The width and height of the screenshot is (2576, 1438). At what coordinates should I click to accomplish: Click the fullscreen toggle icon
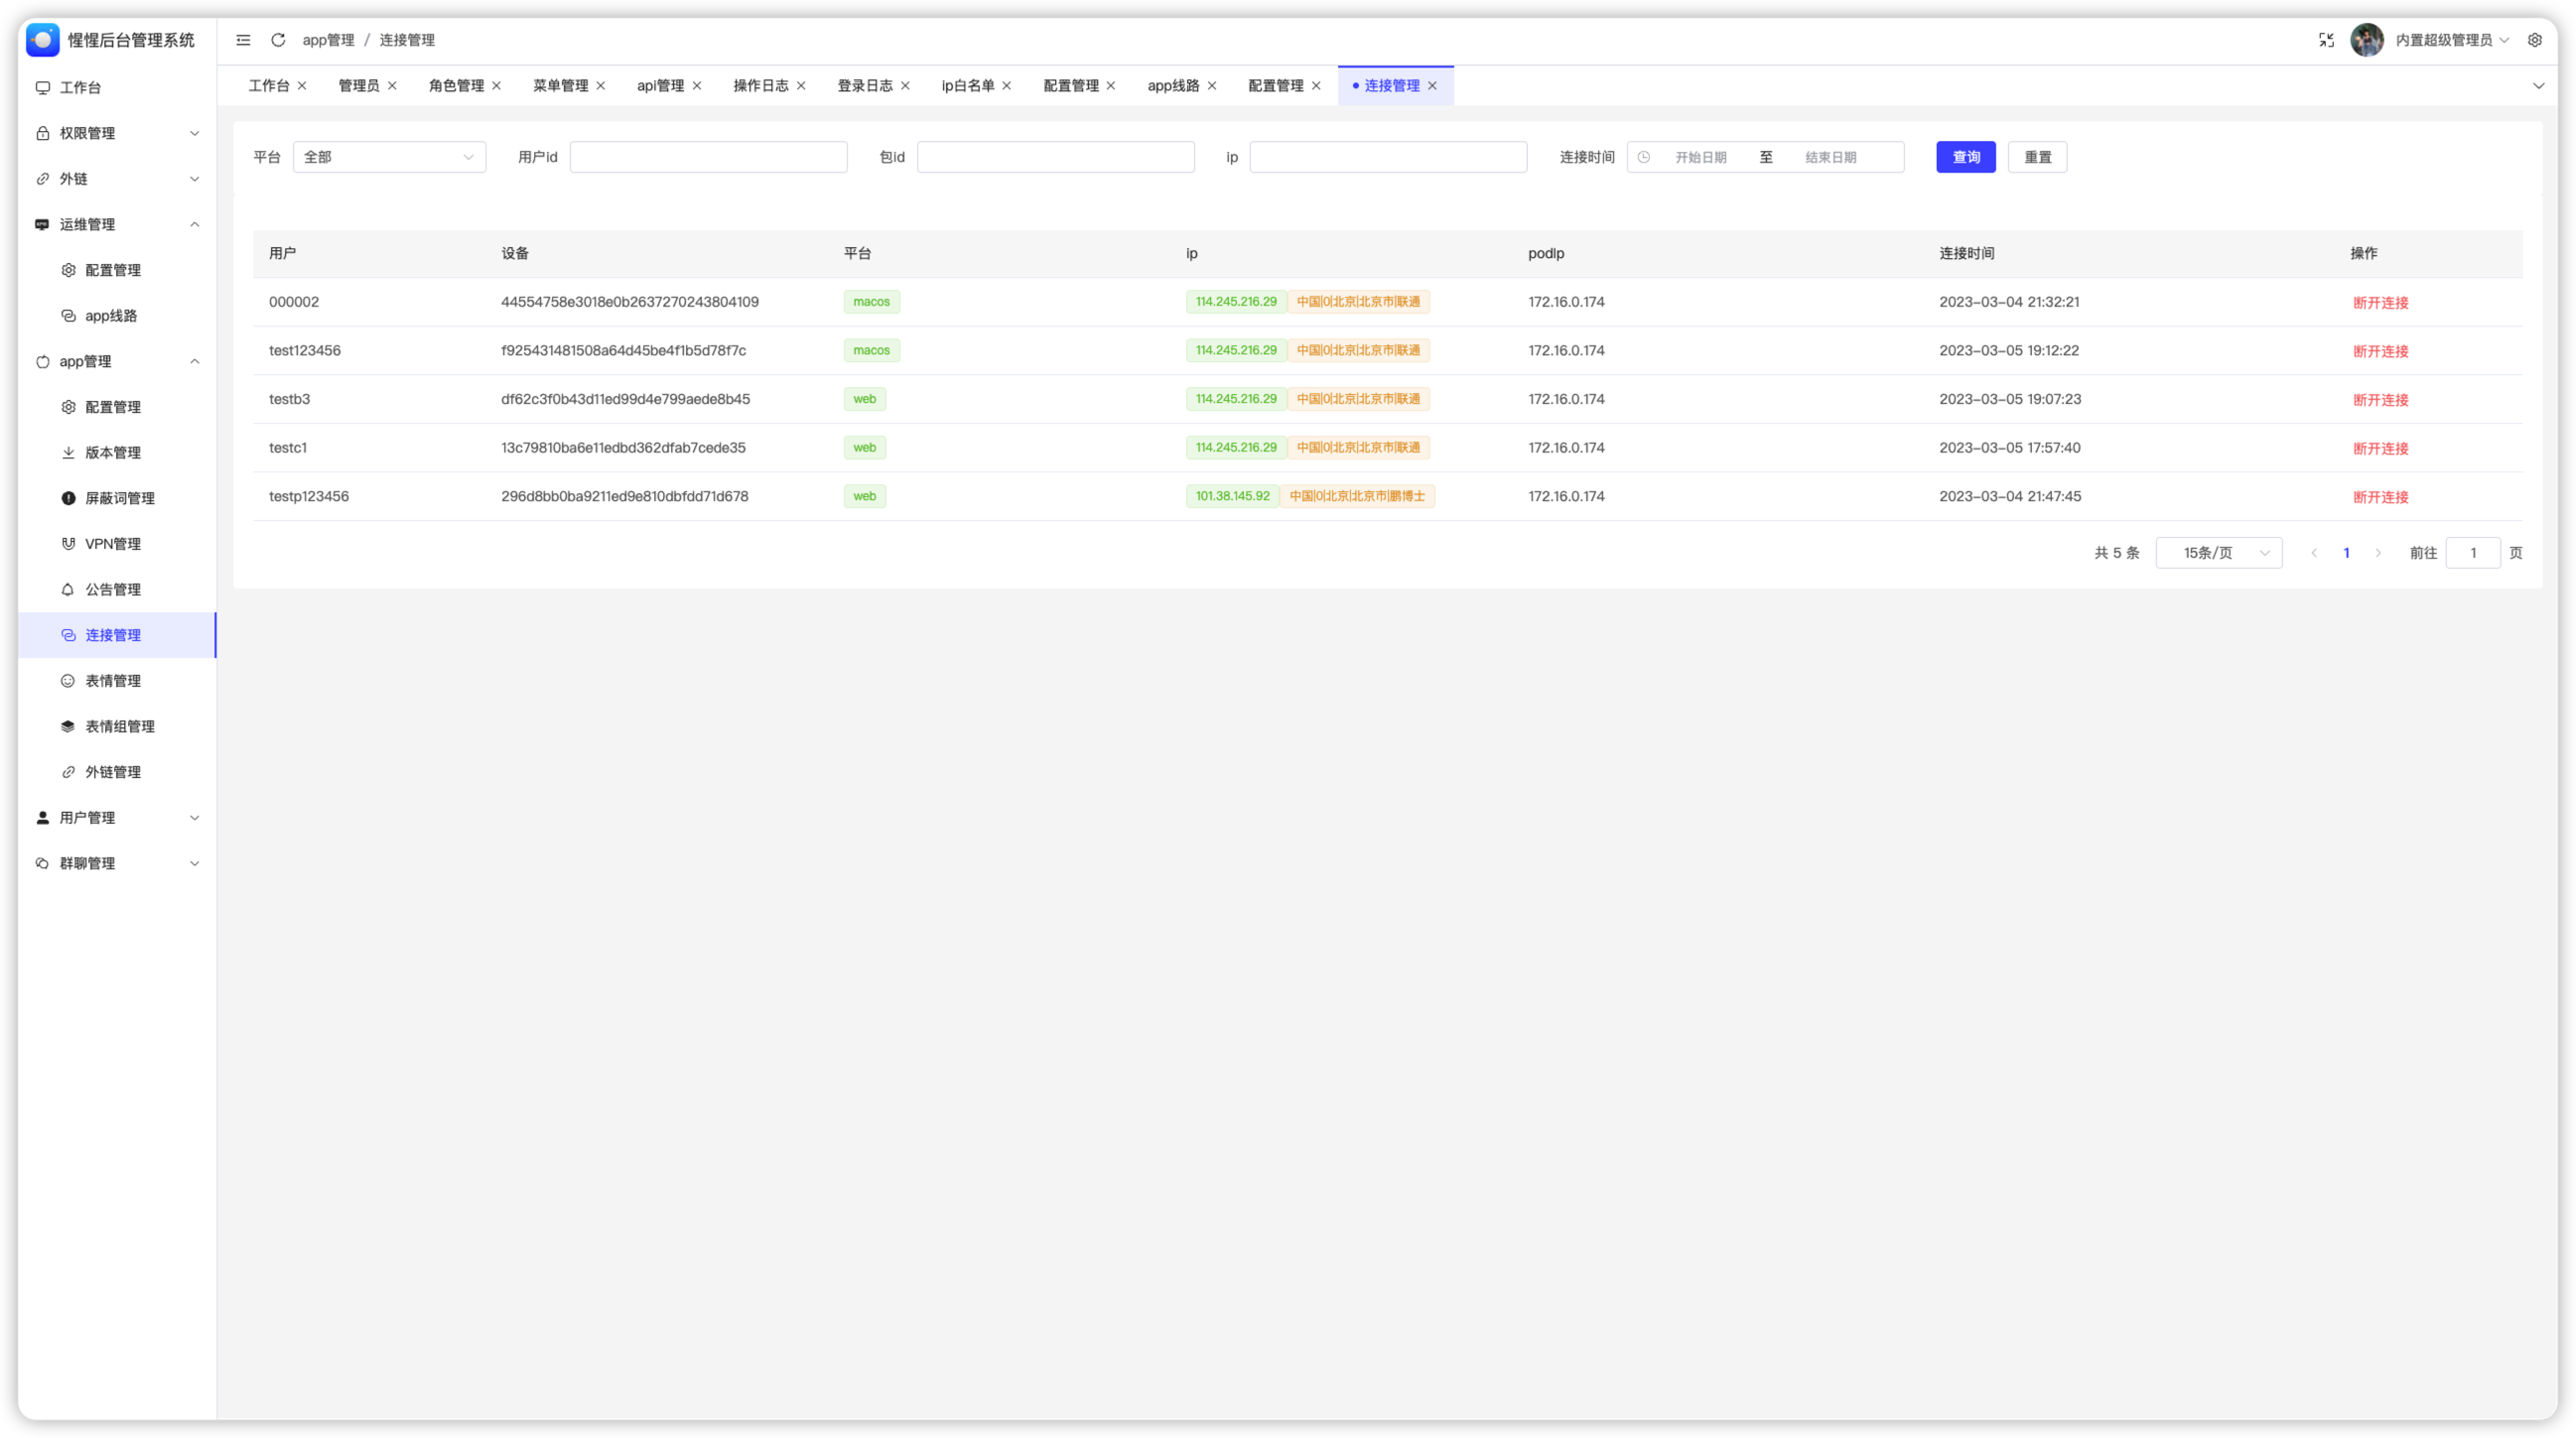point(2326,40)
